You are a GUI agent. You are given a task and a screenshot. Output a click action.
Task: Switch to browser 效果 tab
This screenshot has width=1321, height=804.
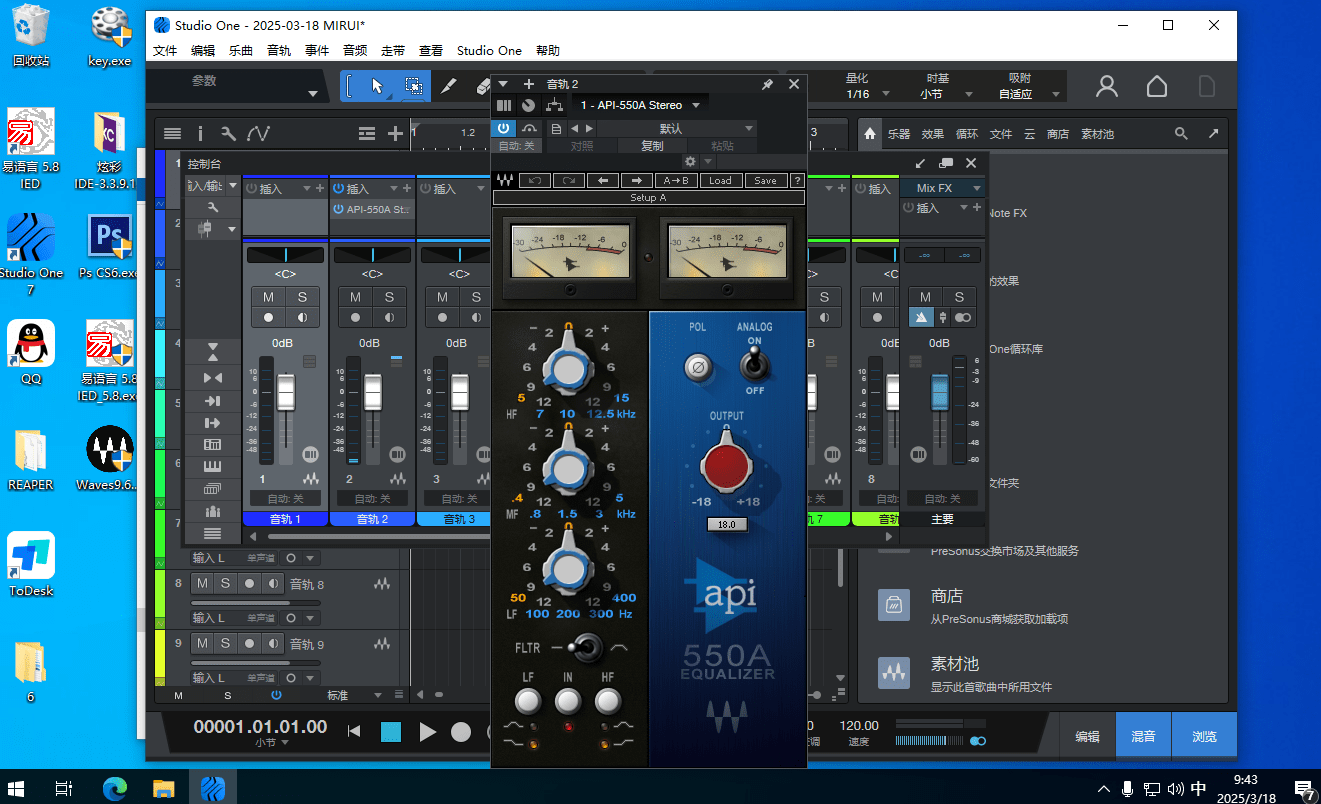tap(932, 133)
